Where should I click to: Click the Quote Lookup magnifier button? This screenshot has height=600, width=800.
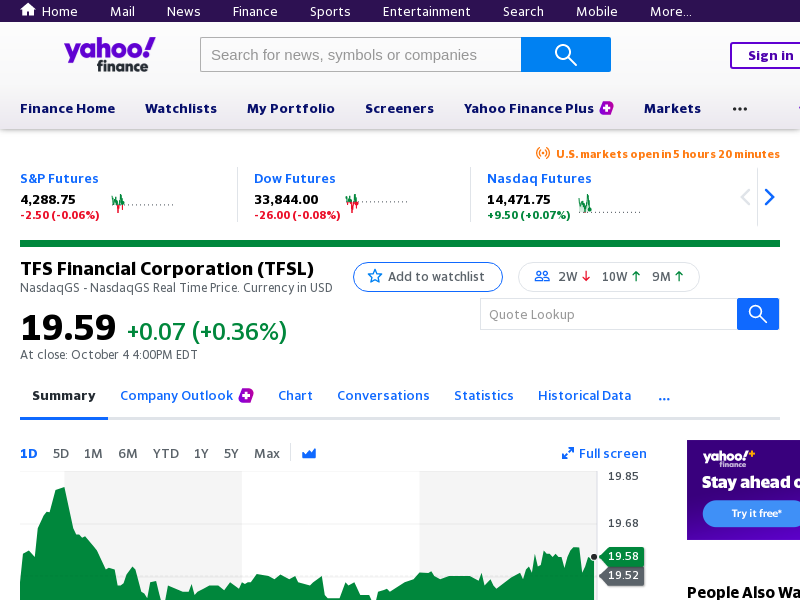coord(758,314)
